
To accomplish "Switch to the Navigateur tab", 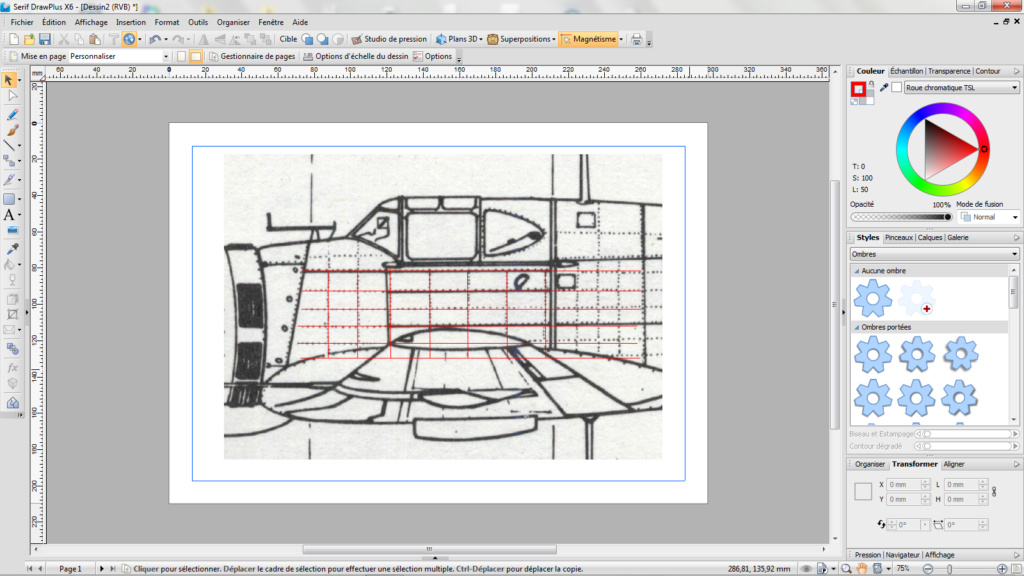I will [902, 555].
